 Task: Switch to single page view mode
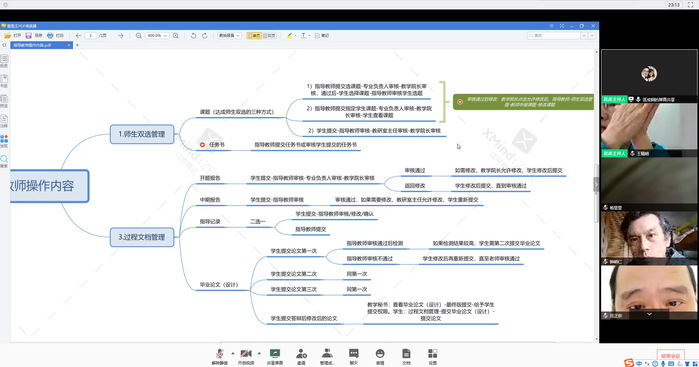coord(254,35)
